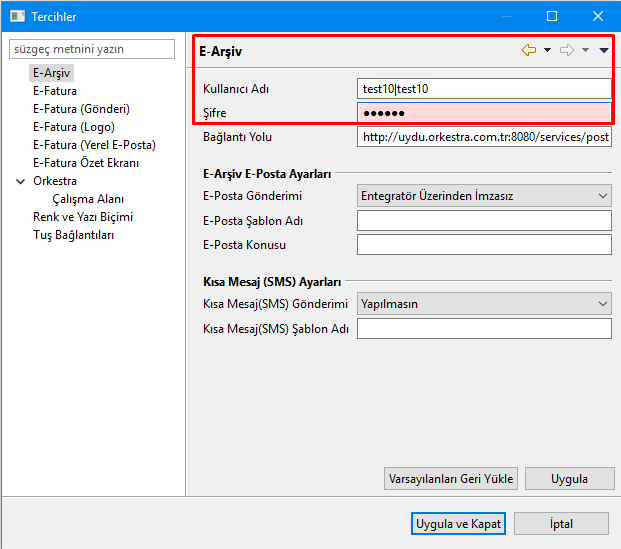The image size is (621, 549).
Task: Select E-Fatura (Yerel E-Posta) item
Action: click(94, 145)
